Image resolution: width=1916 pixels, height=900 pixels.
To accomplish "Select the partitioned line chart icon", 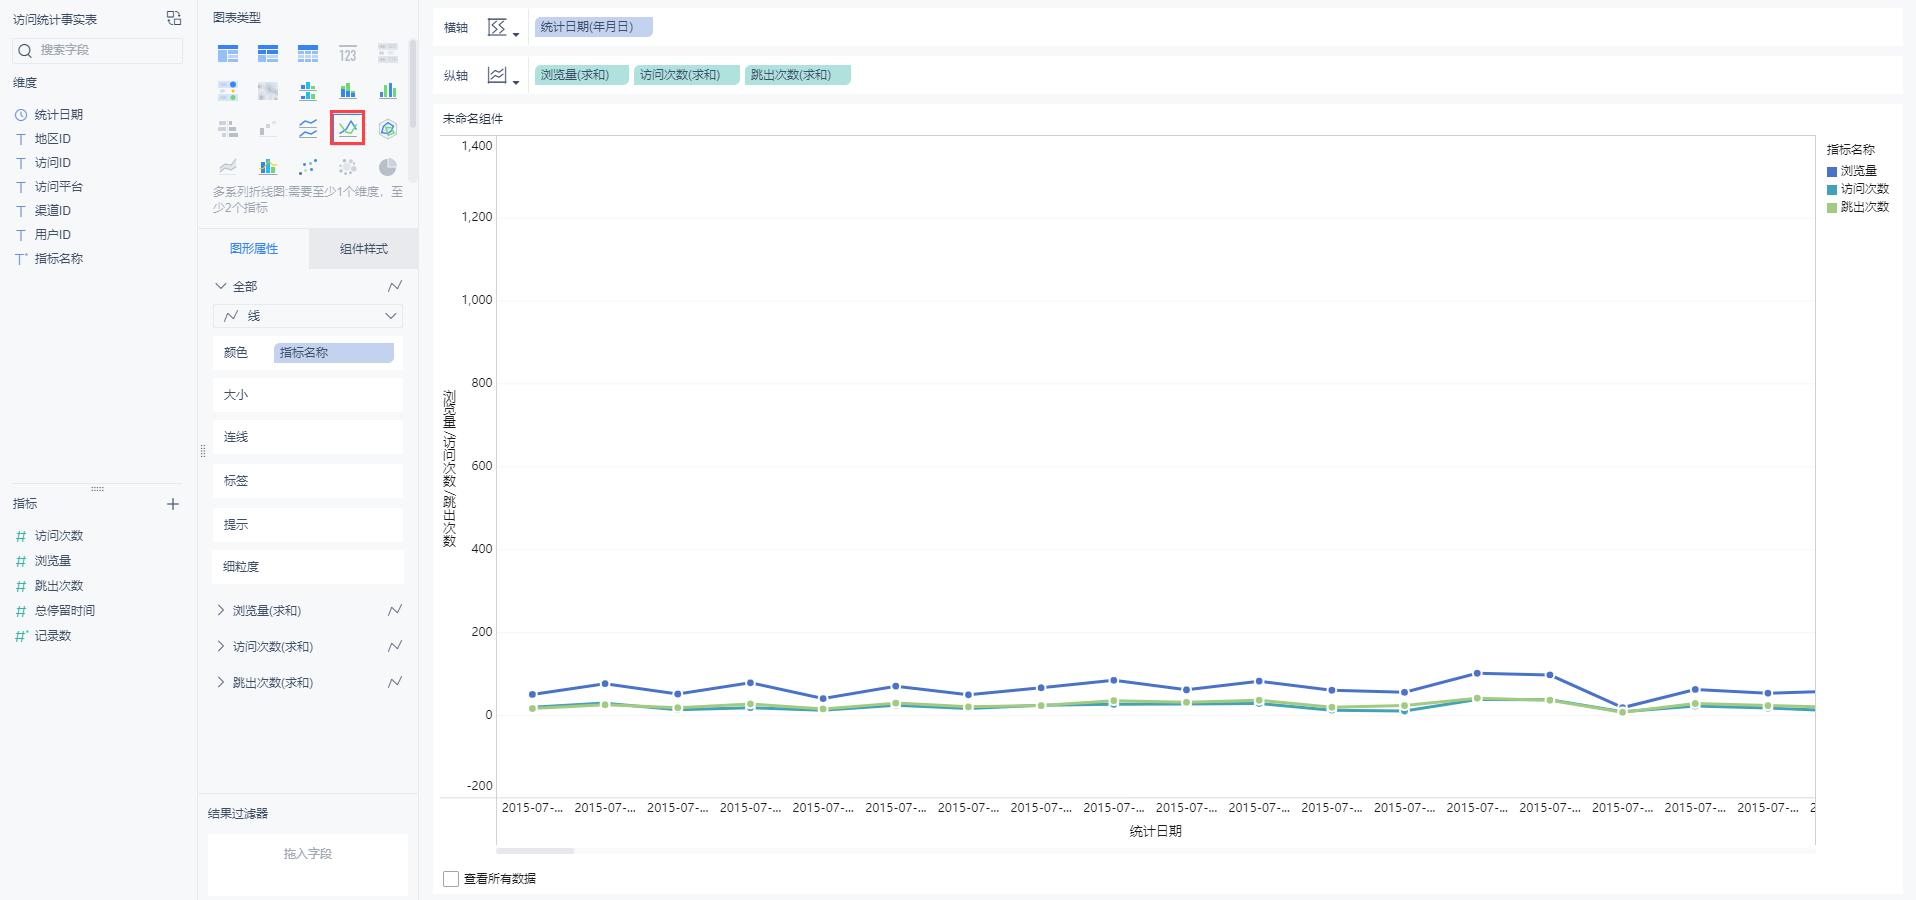I will 308,129.
